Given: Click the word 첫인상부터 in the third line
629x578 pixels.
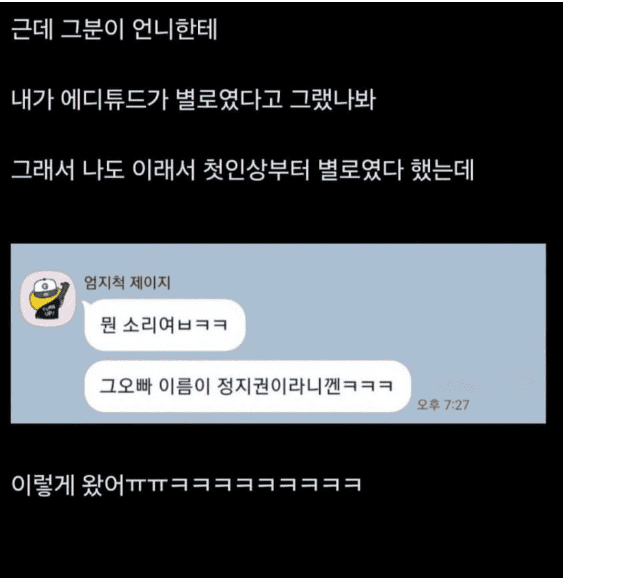Looking at the screenshot, I should 256,169.
